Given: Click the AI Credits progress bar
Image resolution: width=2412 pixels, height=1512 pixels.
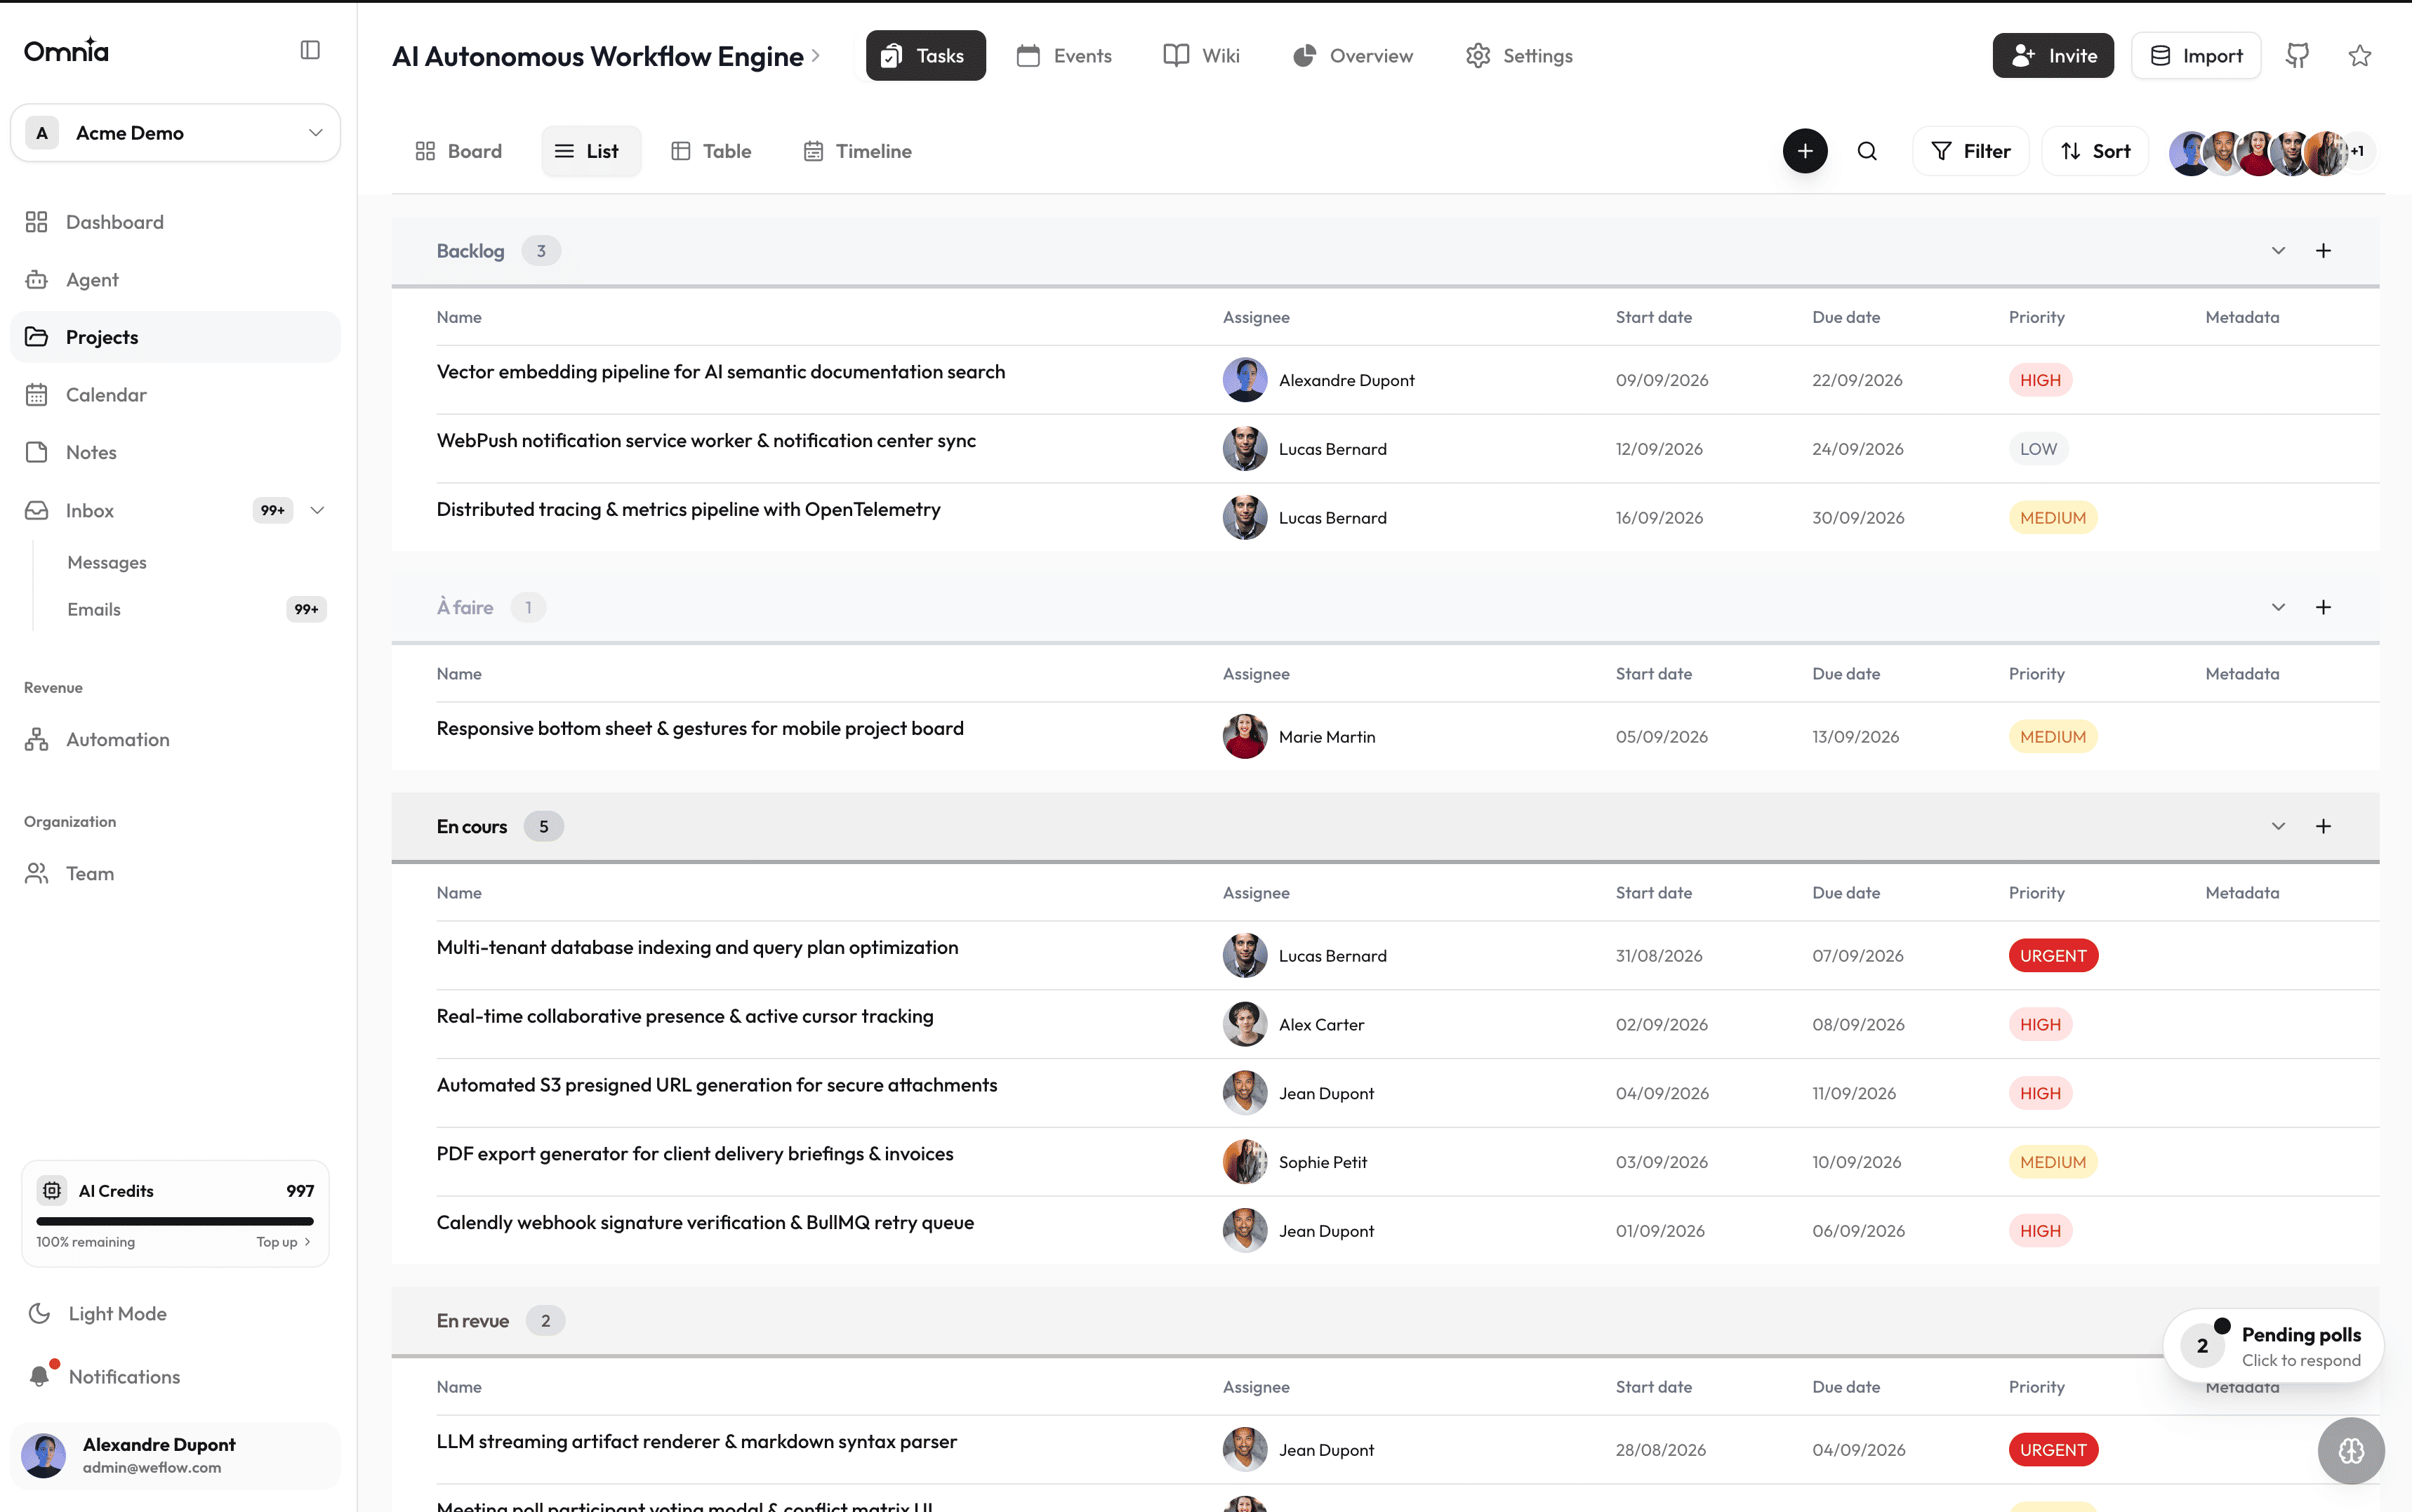Looking at the screenshot, I should coord(175,1221).
